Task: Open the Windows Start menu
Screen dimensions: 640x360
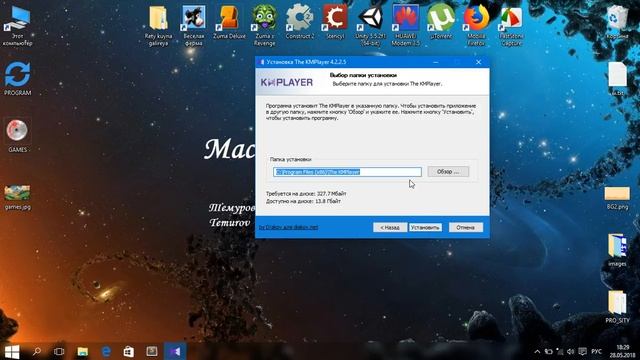Action: tap(12, 351)
